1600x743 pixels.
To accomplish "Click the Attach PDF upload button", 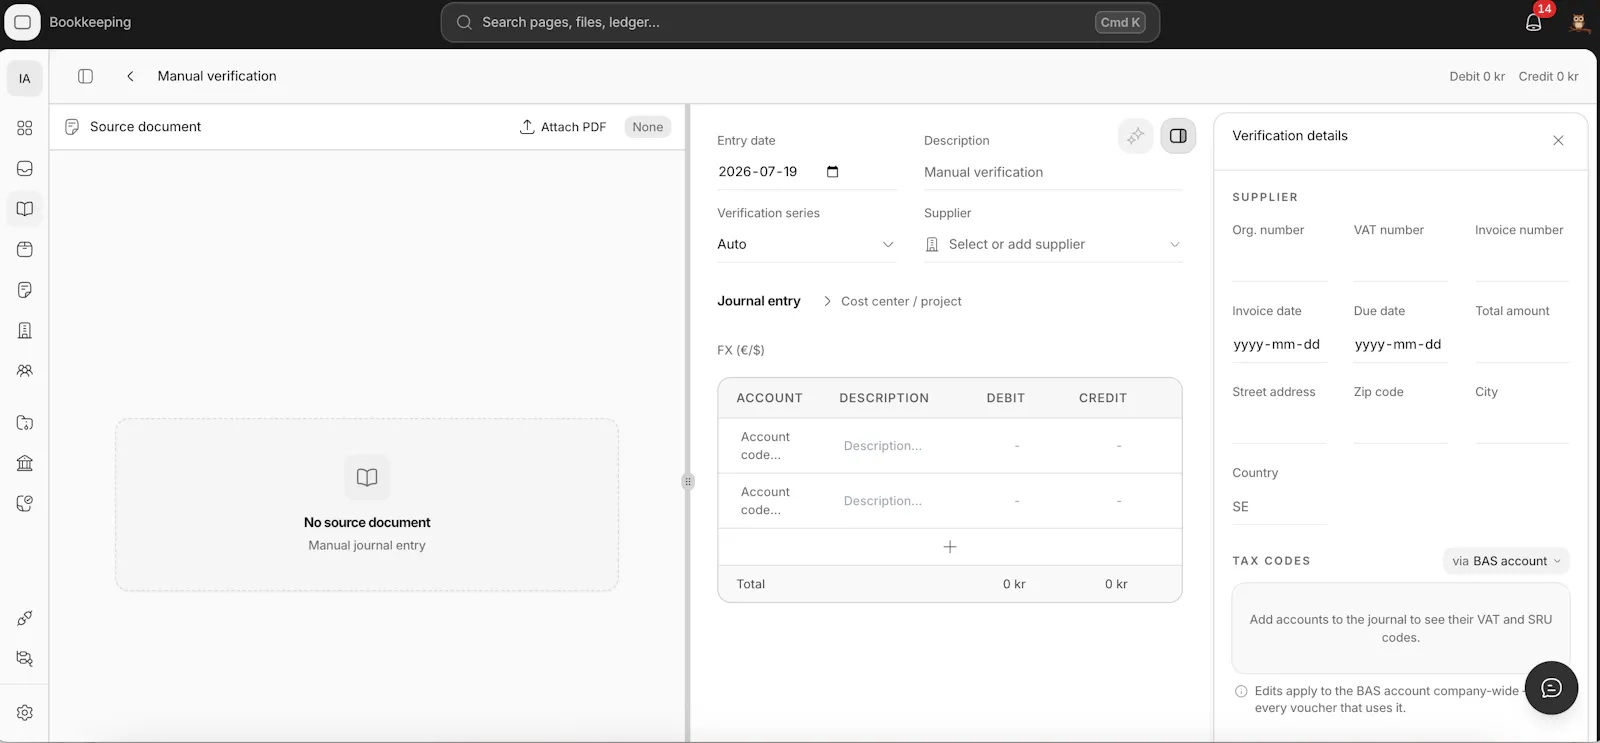I will [563, 127].
